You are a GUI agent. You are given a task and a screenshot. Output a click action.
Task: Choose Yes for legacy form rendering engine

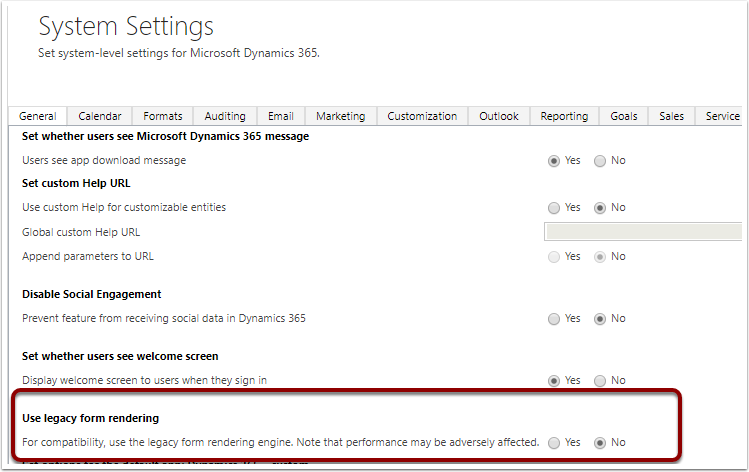(x=554, y=443)
